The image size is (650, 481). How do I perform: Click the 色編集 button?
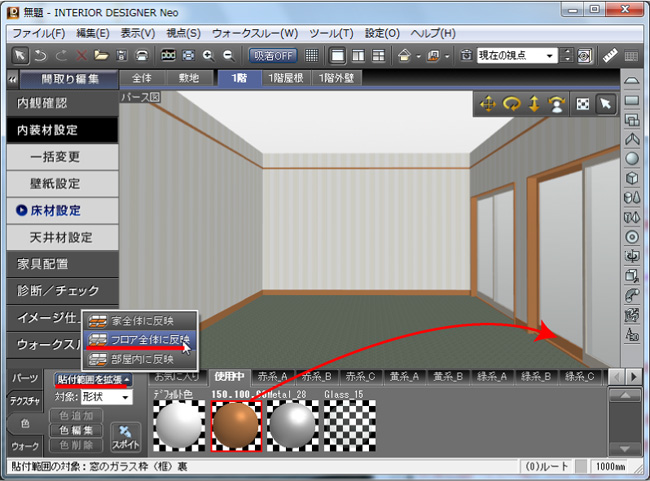[x=82, y=430]
